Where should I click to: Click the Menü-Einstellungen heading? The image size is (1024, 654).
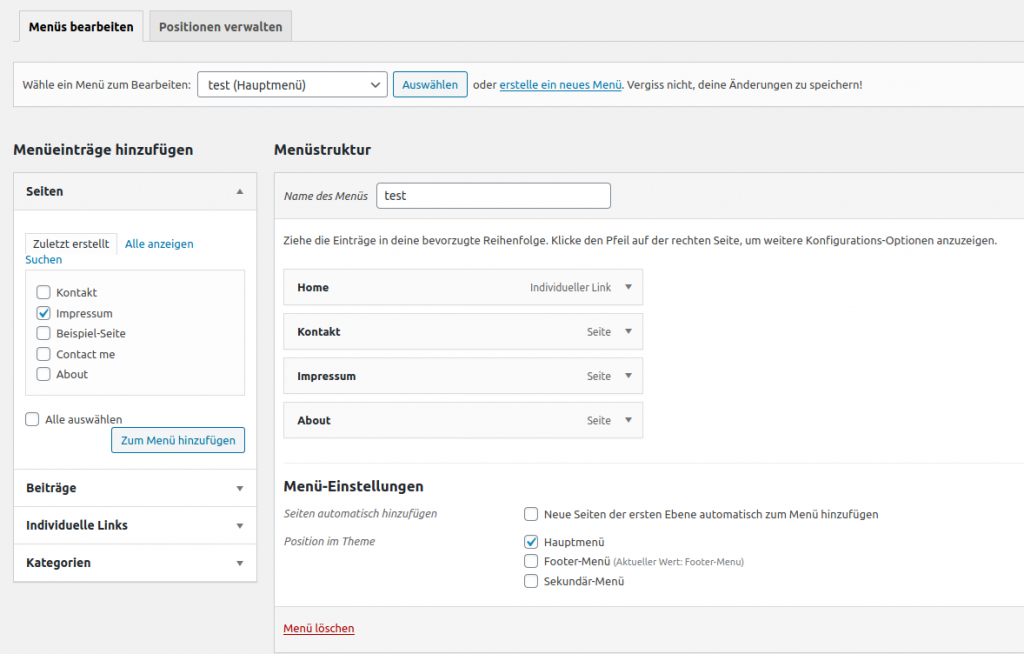pyautogui.click(x=353, y=486)
